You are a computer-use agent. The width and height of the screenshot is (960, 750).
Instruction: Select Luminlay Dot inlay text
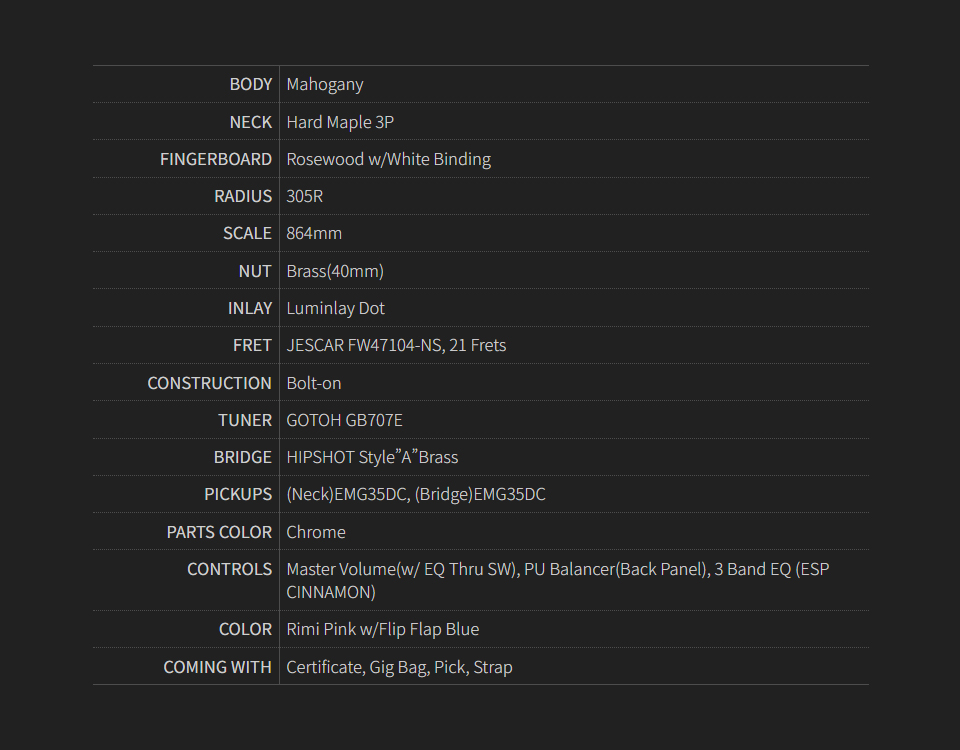[335, 308]
